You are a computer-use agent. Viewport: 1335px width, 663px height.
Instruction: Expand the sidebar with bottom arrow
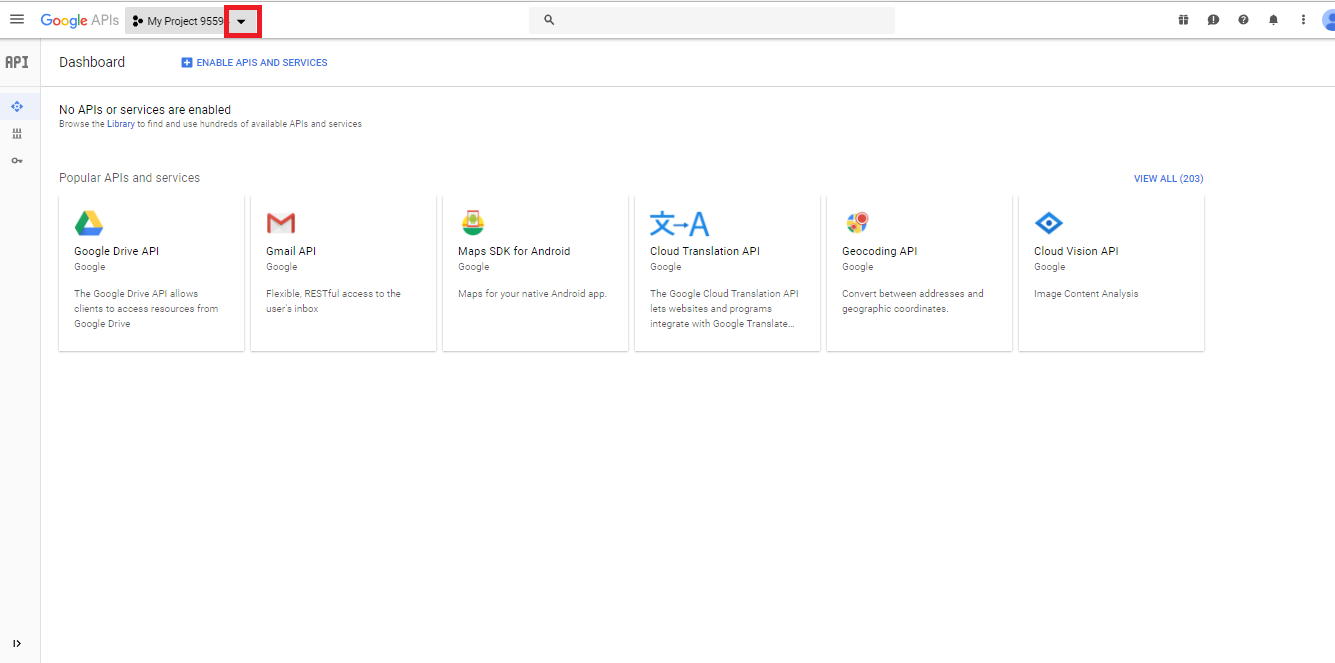click(x=17, y=643)
